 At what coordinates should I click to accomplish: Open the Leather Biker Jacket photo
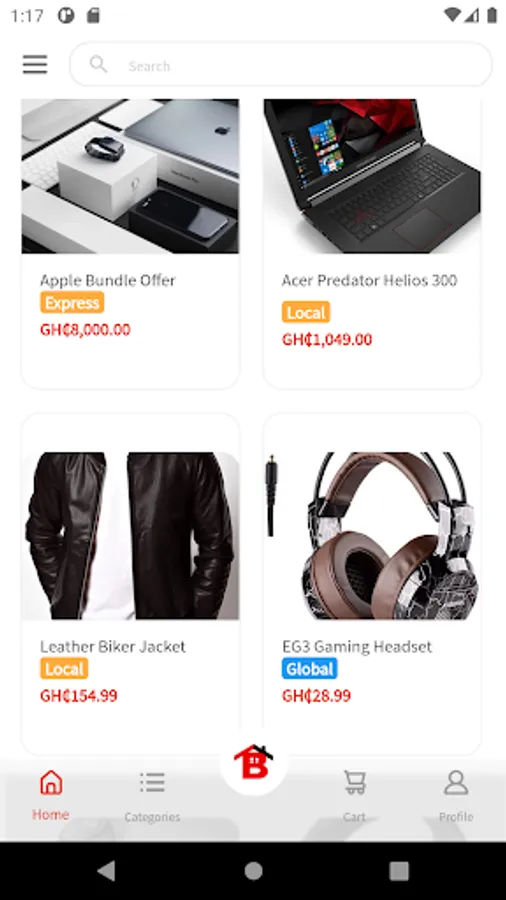point(130,536)
